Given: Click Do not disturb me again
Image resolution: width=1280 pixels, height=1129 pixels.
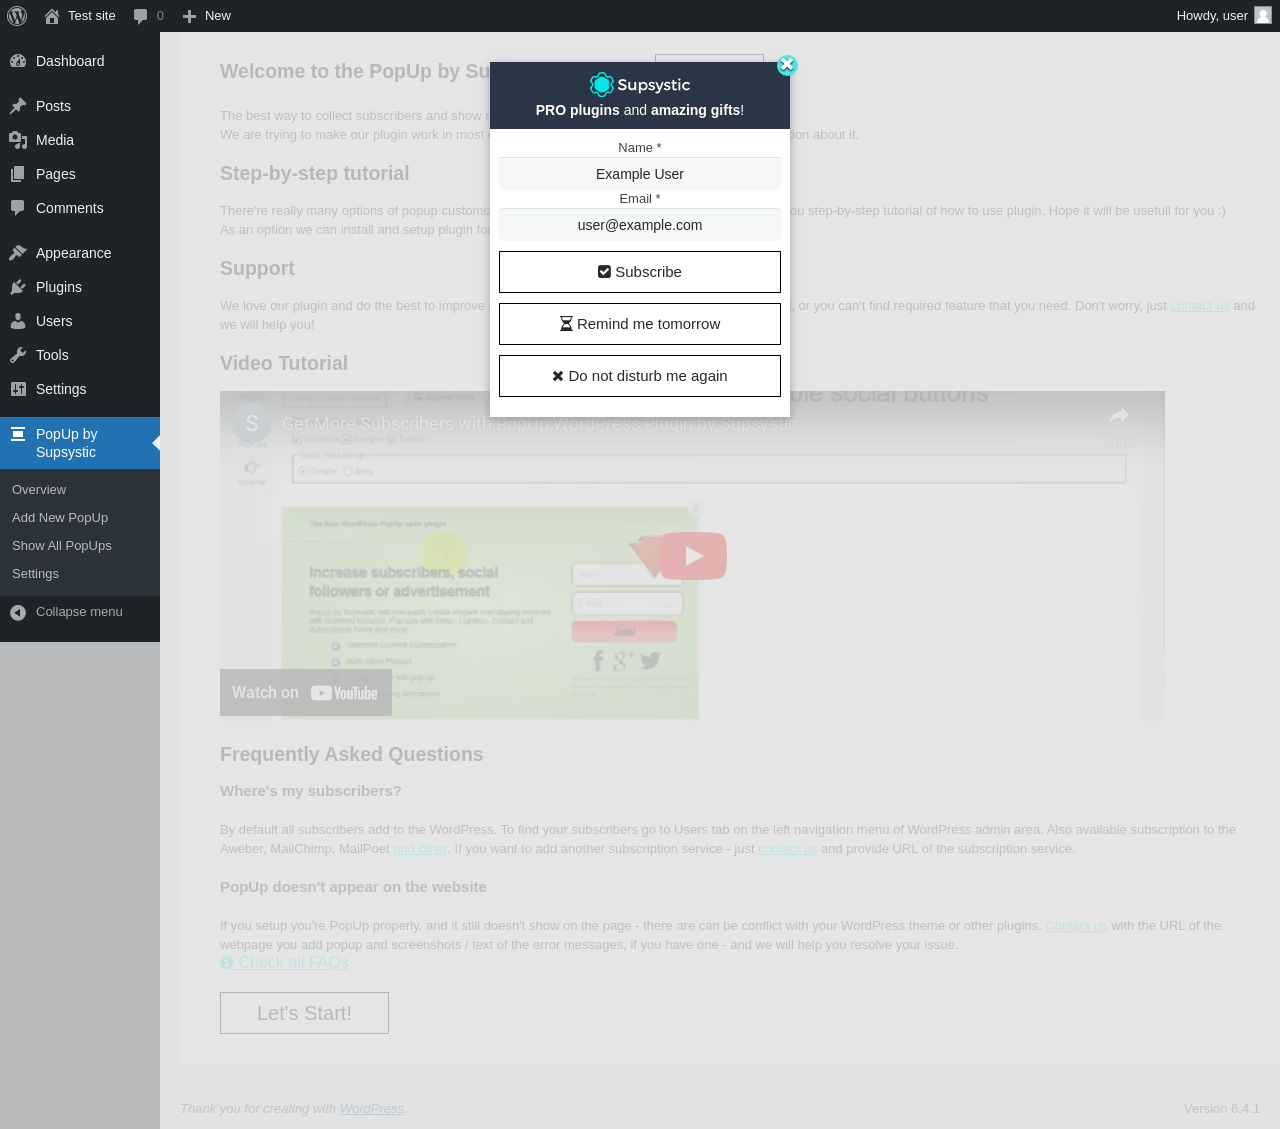Looking at the screenshot, I should (640, 376).
